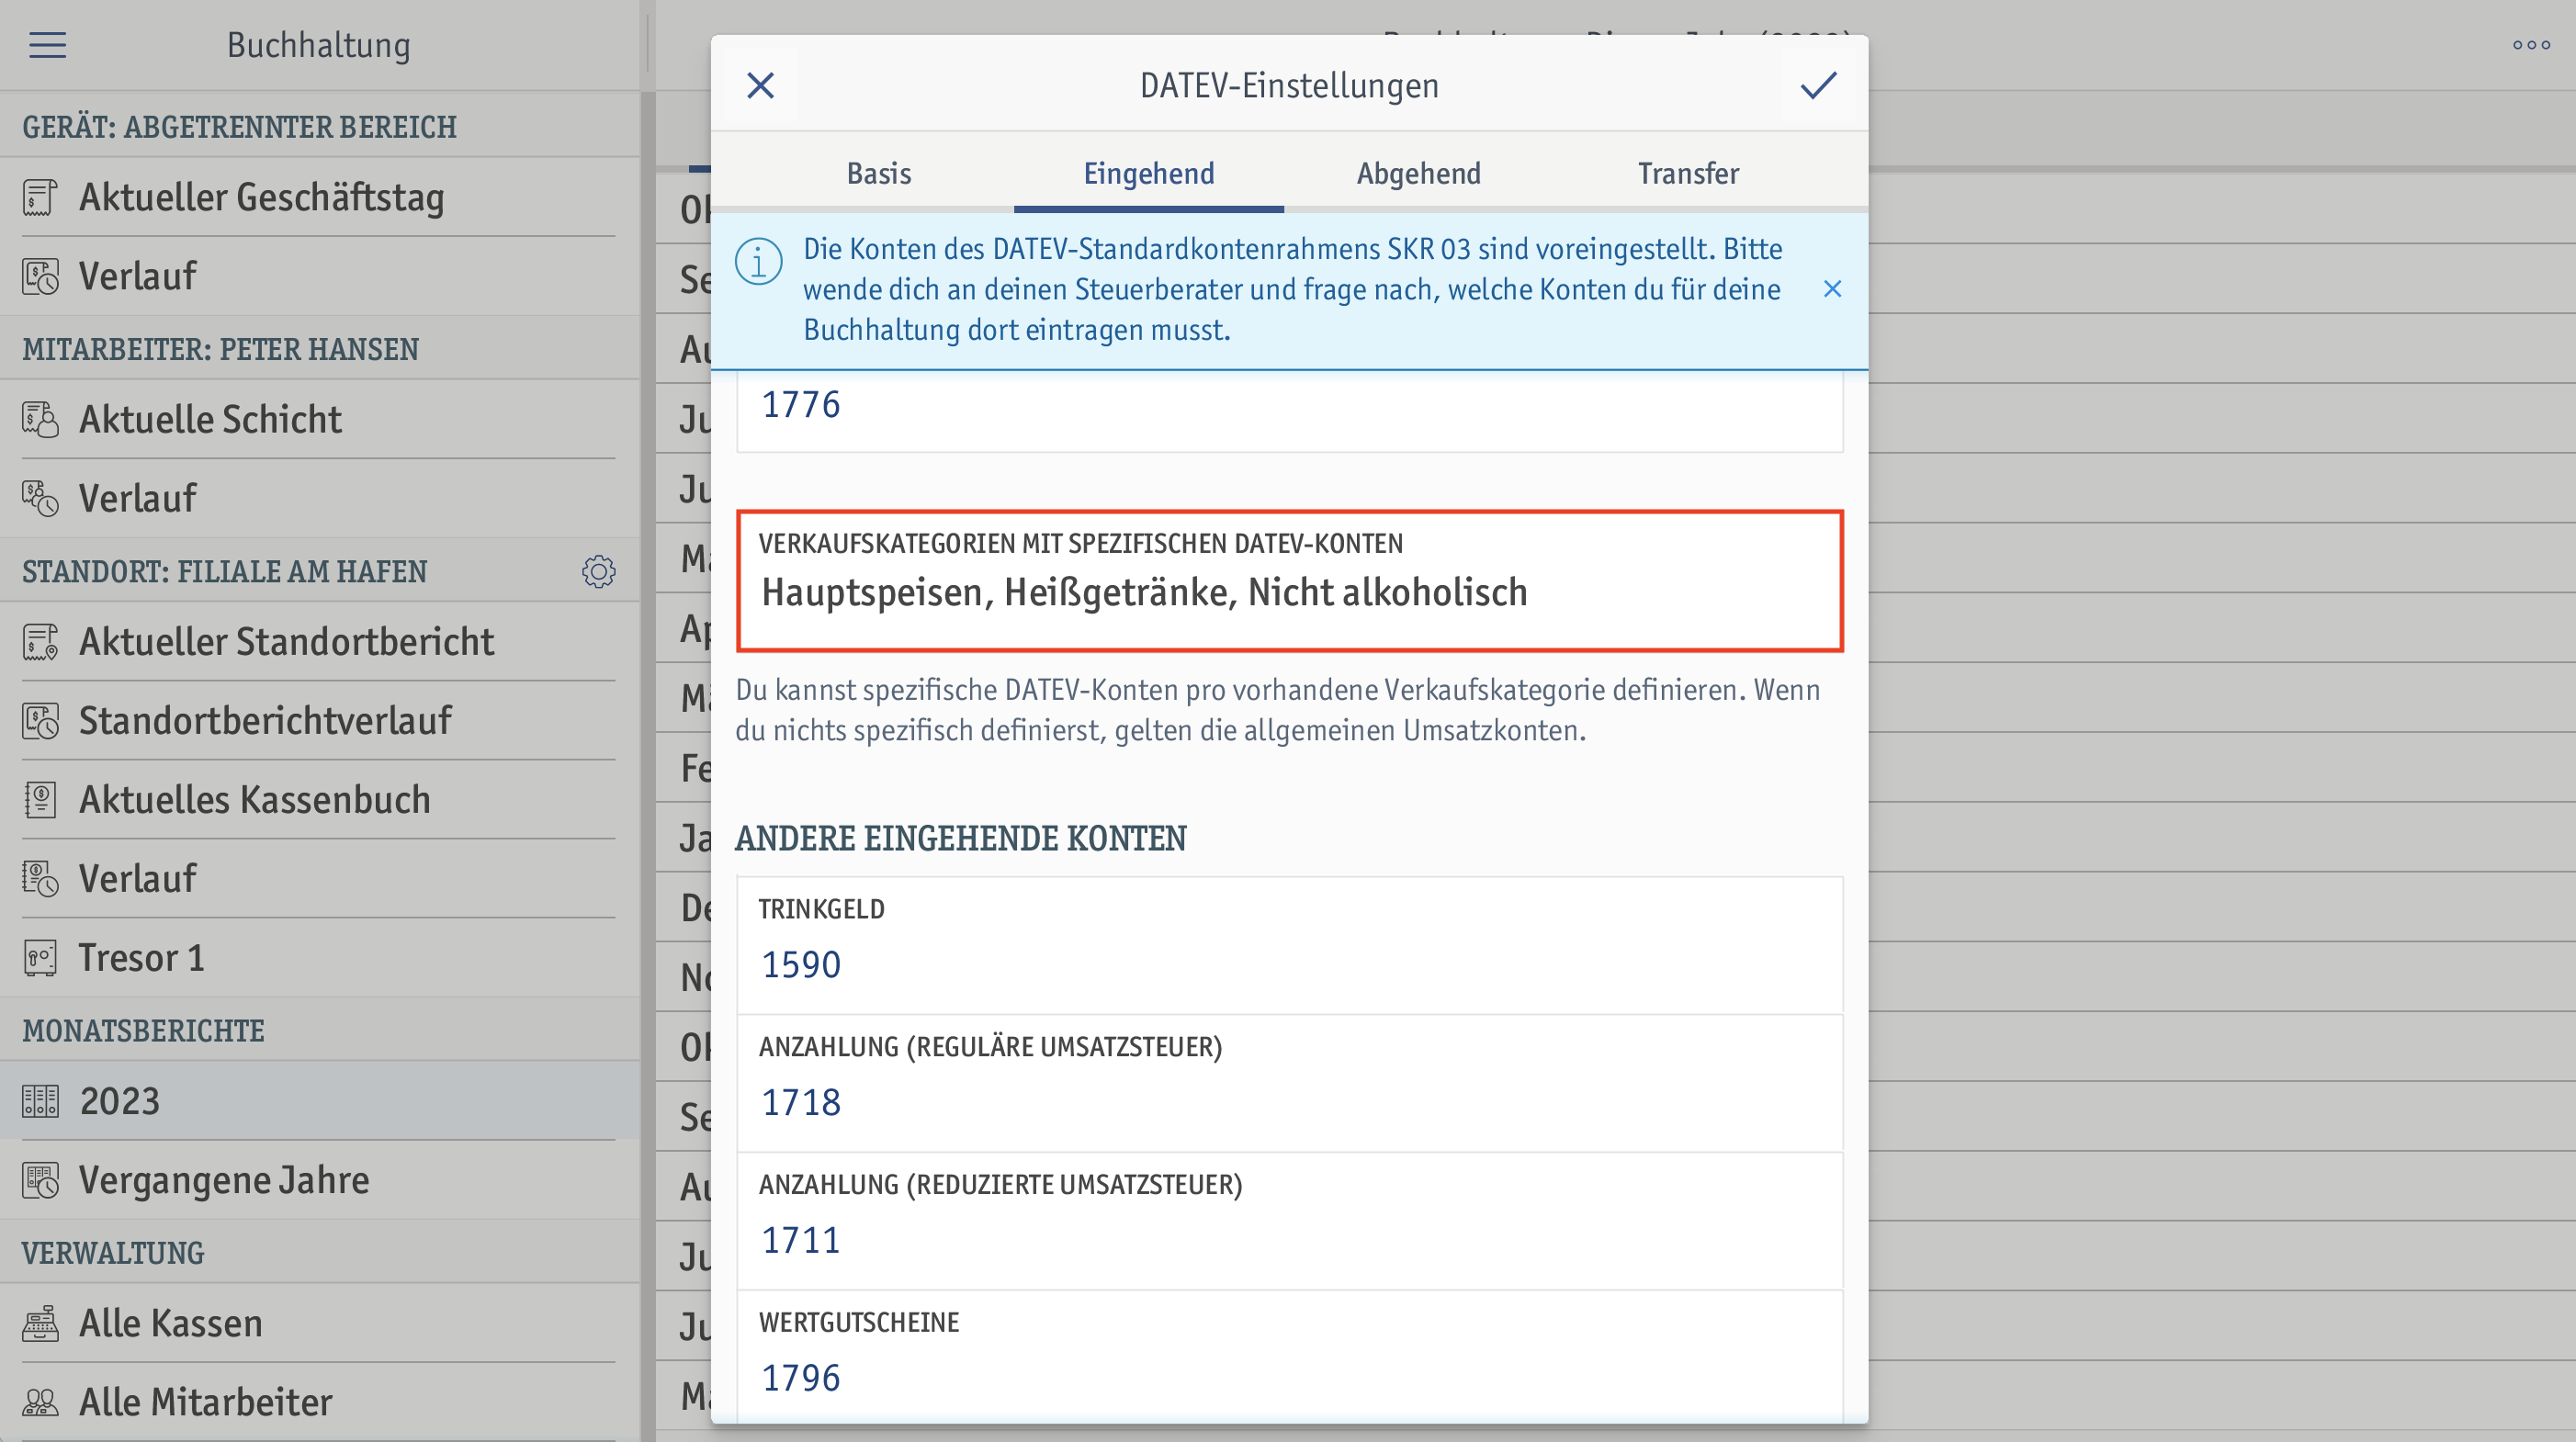
Task: Click the Aktueller Geschäftstag receipt icon
Action: pos(40,198)
